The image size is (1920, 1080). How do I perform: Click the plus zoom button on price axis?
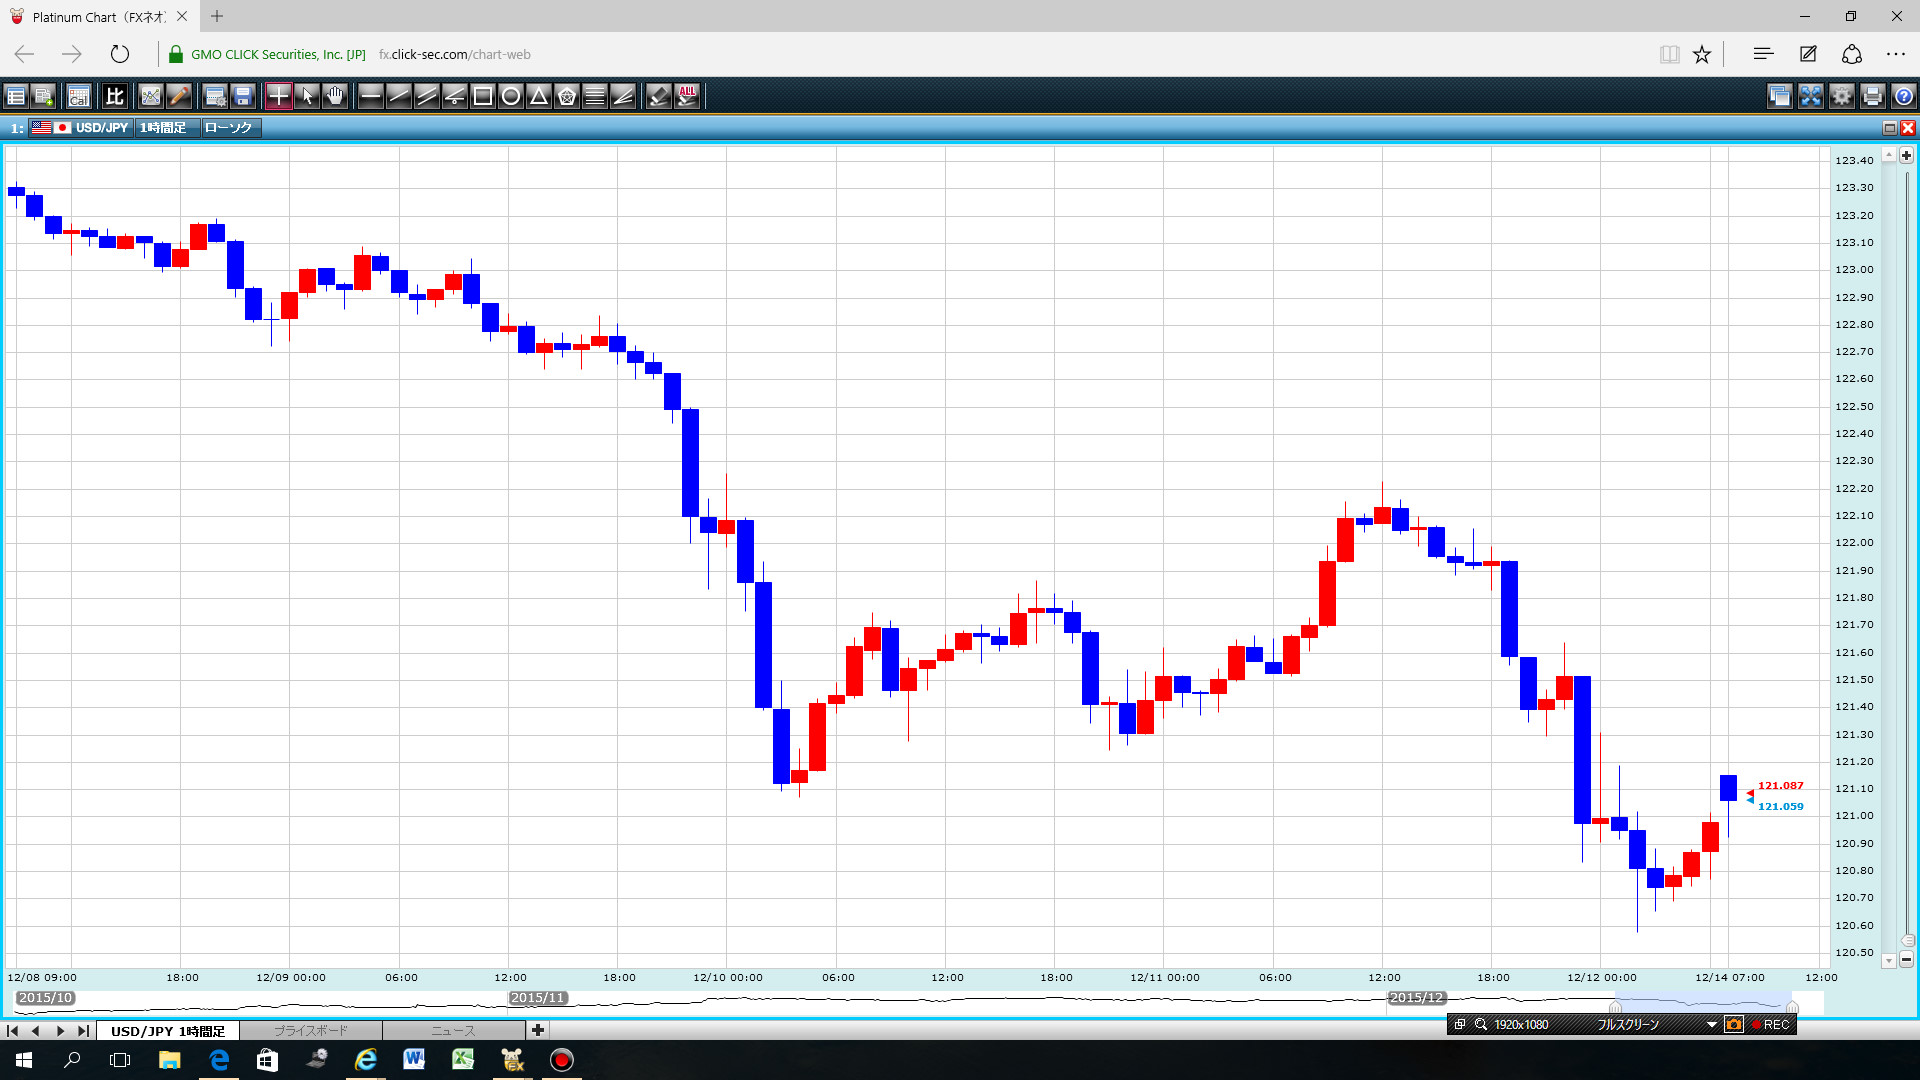tap(1906, 155)
